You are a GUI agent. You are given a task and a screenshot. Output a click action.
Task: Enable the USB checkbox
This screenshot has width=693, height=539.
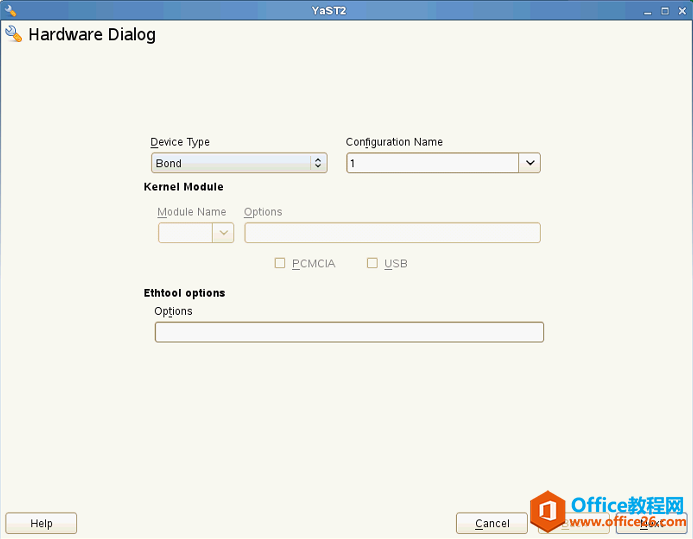pyautogui.click(x=372, y=263)
